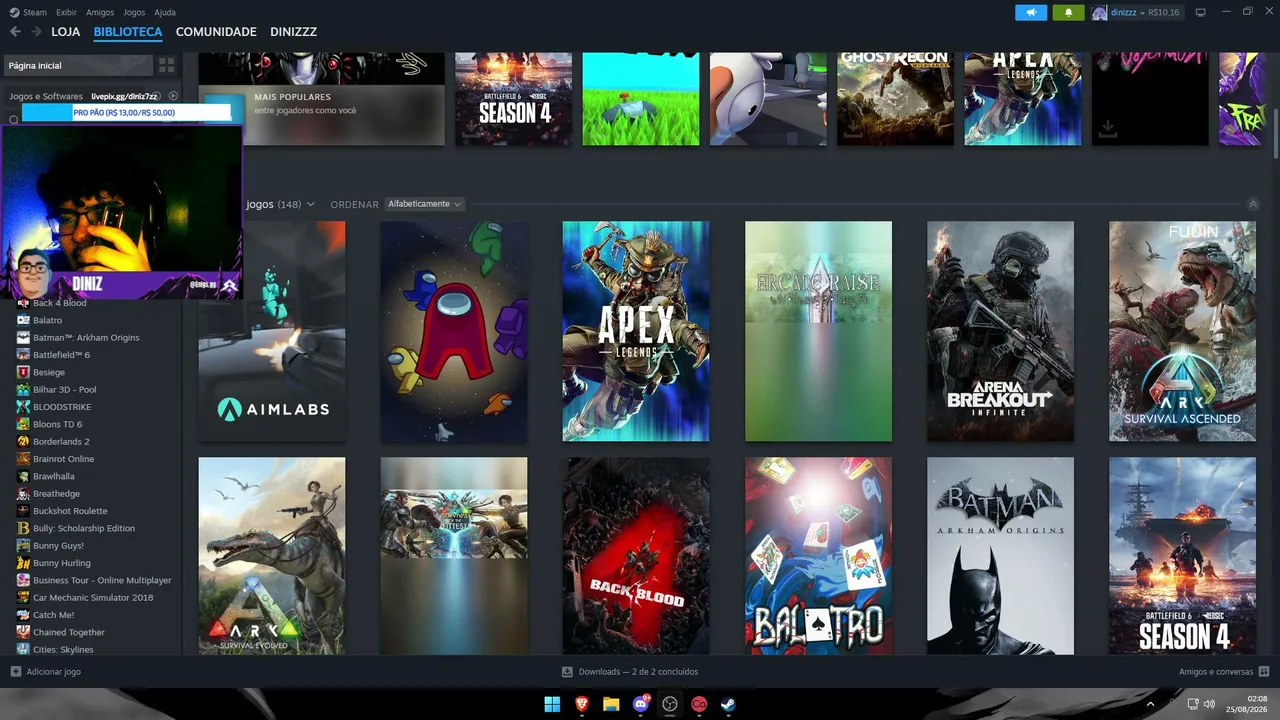Viewport: 1280px width, 720px height.
Task: Toggle the collections grid view icon
Action: click(x=167, y=65)
